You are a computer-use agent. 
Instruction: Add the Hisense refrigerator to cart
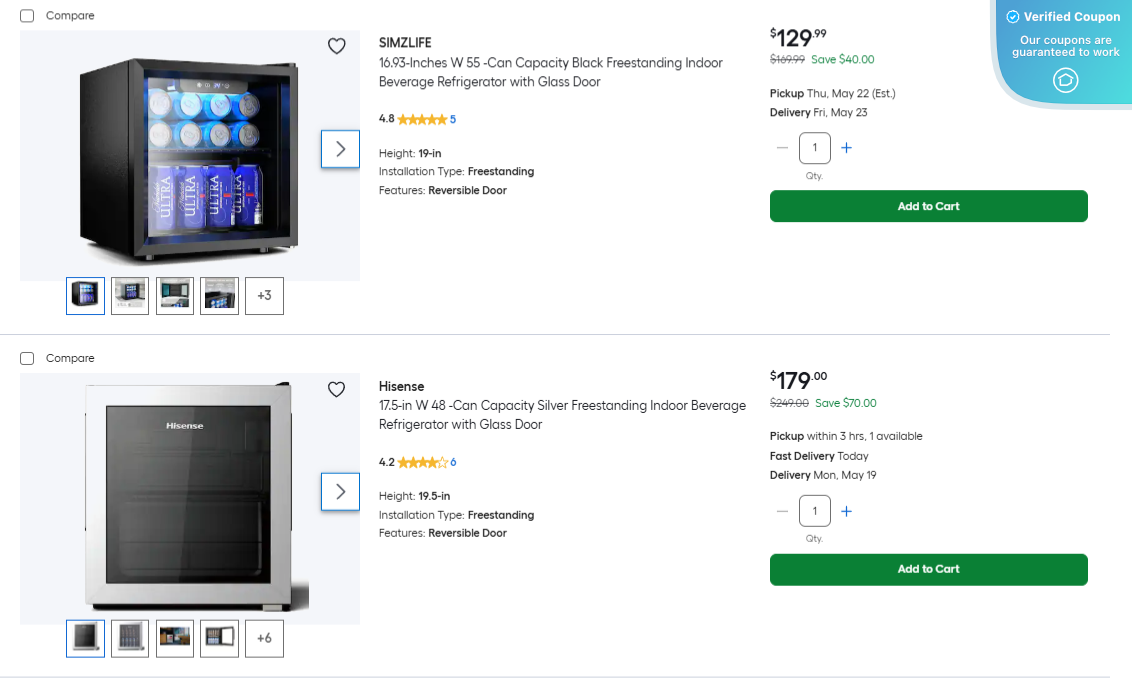pos(928,569)
